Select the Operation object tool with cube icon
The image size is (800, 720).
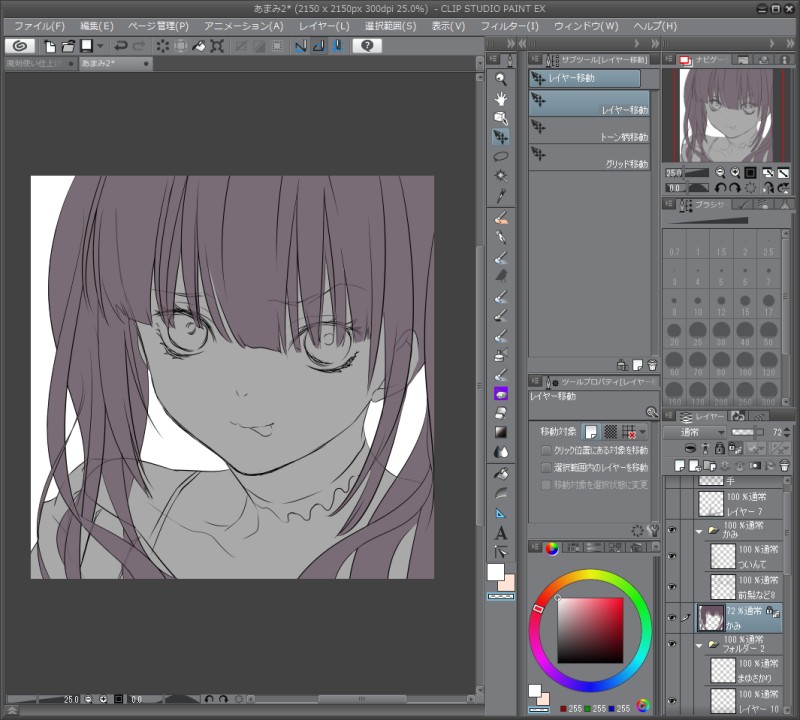(x=501, y=118)
